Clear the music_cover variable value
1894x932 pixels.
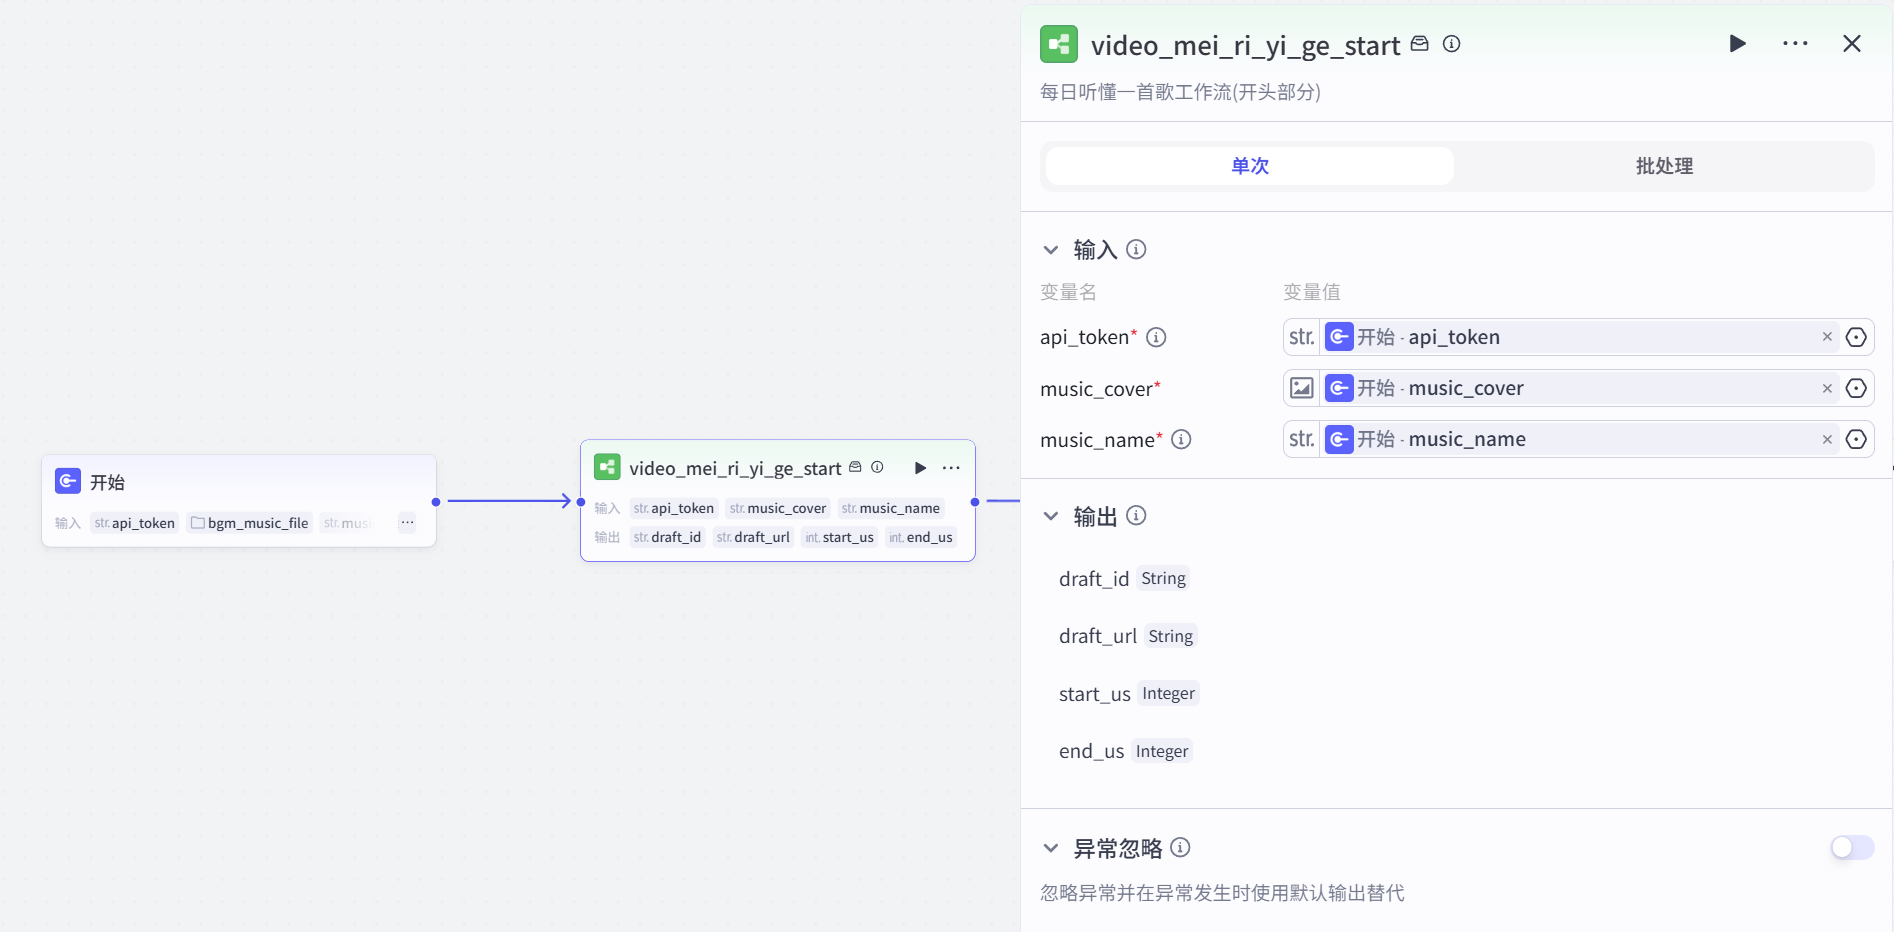pyautogui.click(x=1827, y=388)
